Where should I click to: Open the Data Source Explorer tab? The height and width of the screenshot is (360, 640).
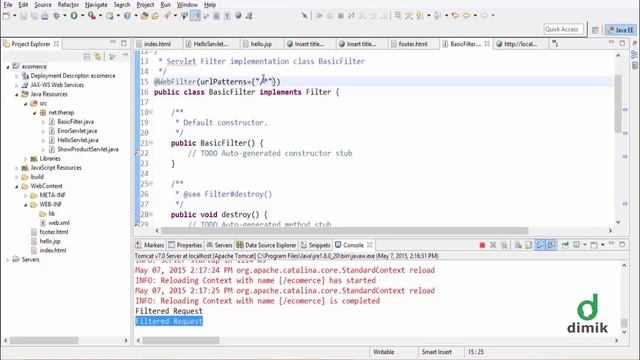(266, 245)
